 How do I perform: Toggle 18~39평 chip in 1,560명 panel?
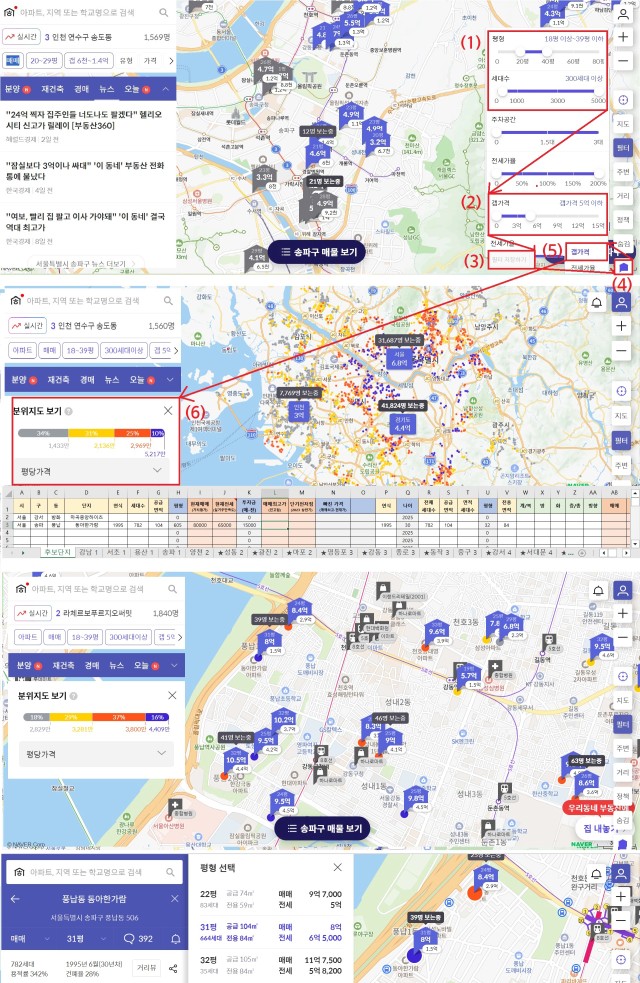pyautogui.click(x=79, y=350)
